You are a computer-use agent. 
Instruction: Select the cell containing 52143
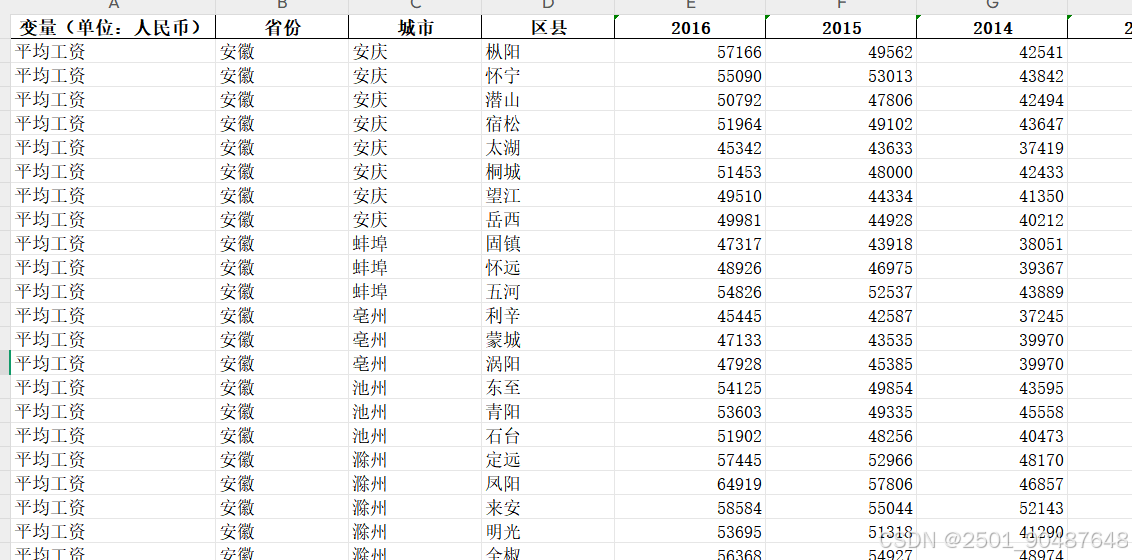(992, 507)
